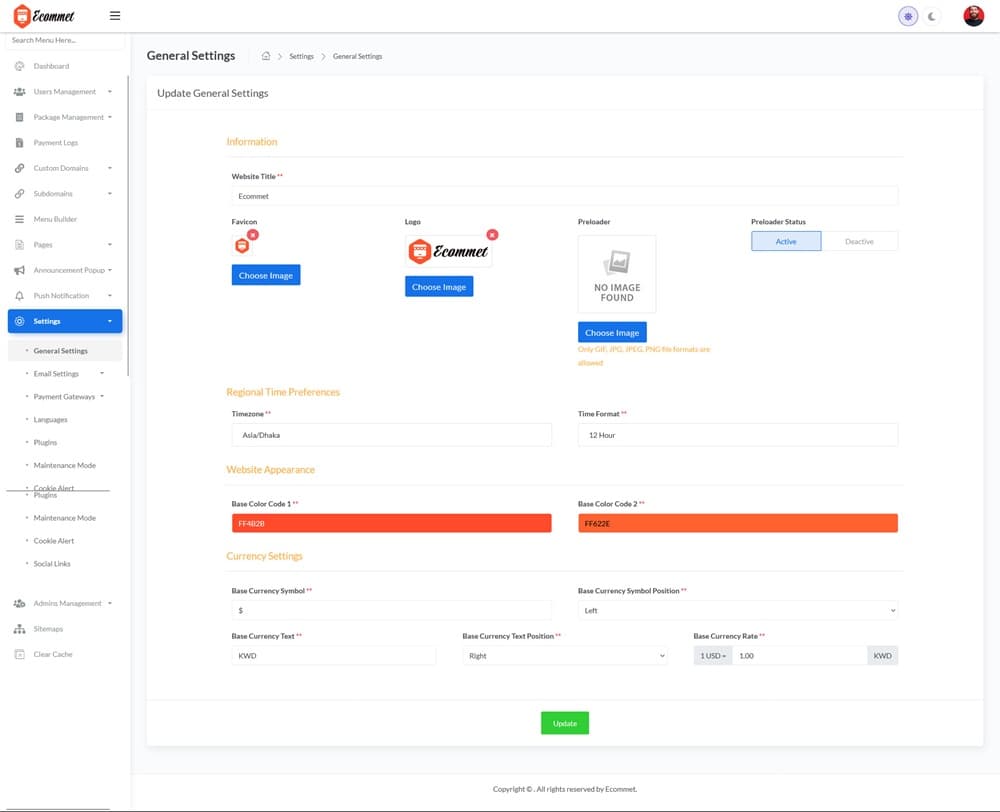The image size is (1000, 812).
Task: Switch to dark mode moon icon
Action: [x=932, y=16]
